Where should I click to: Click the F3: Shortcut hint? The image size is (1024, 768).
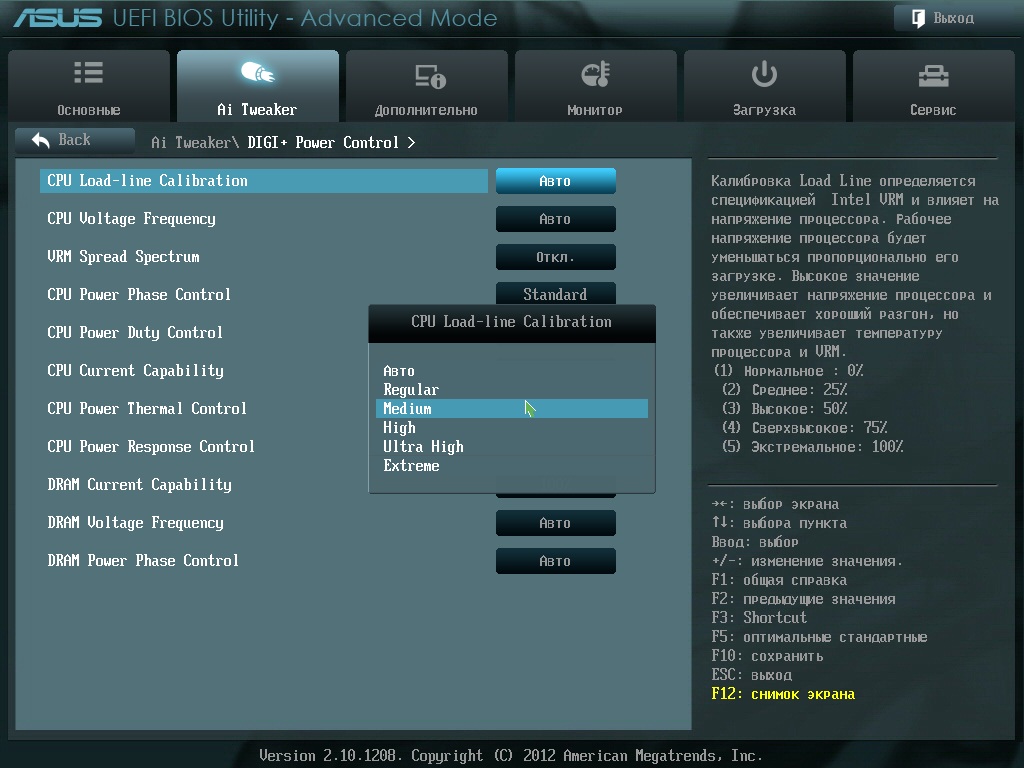click(759, 618)
